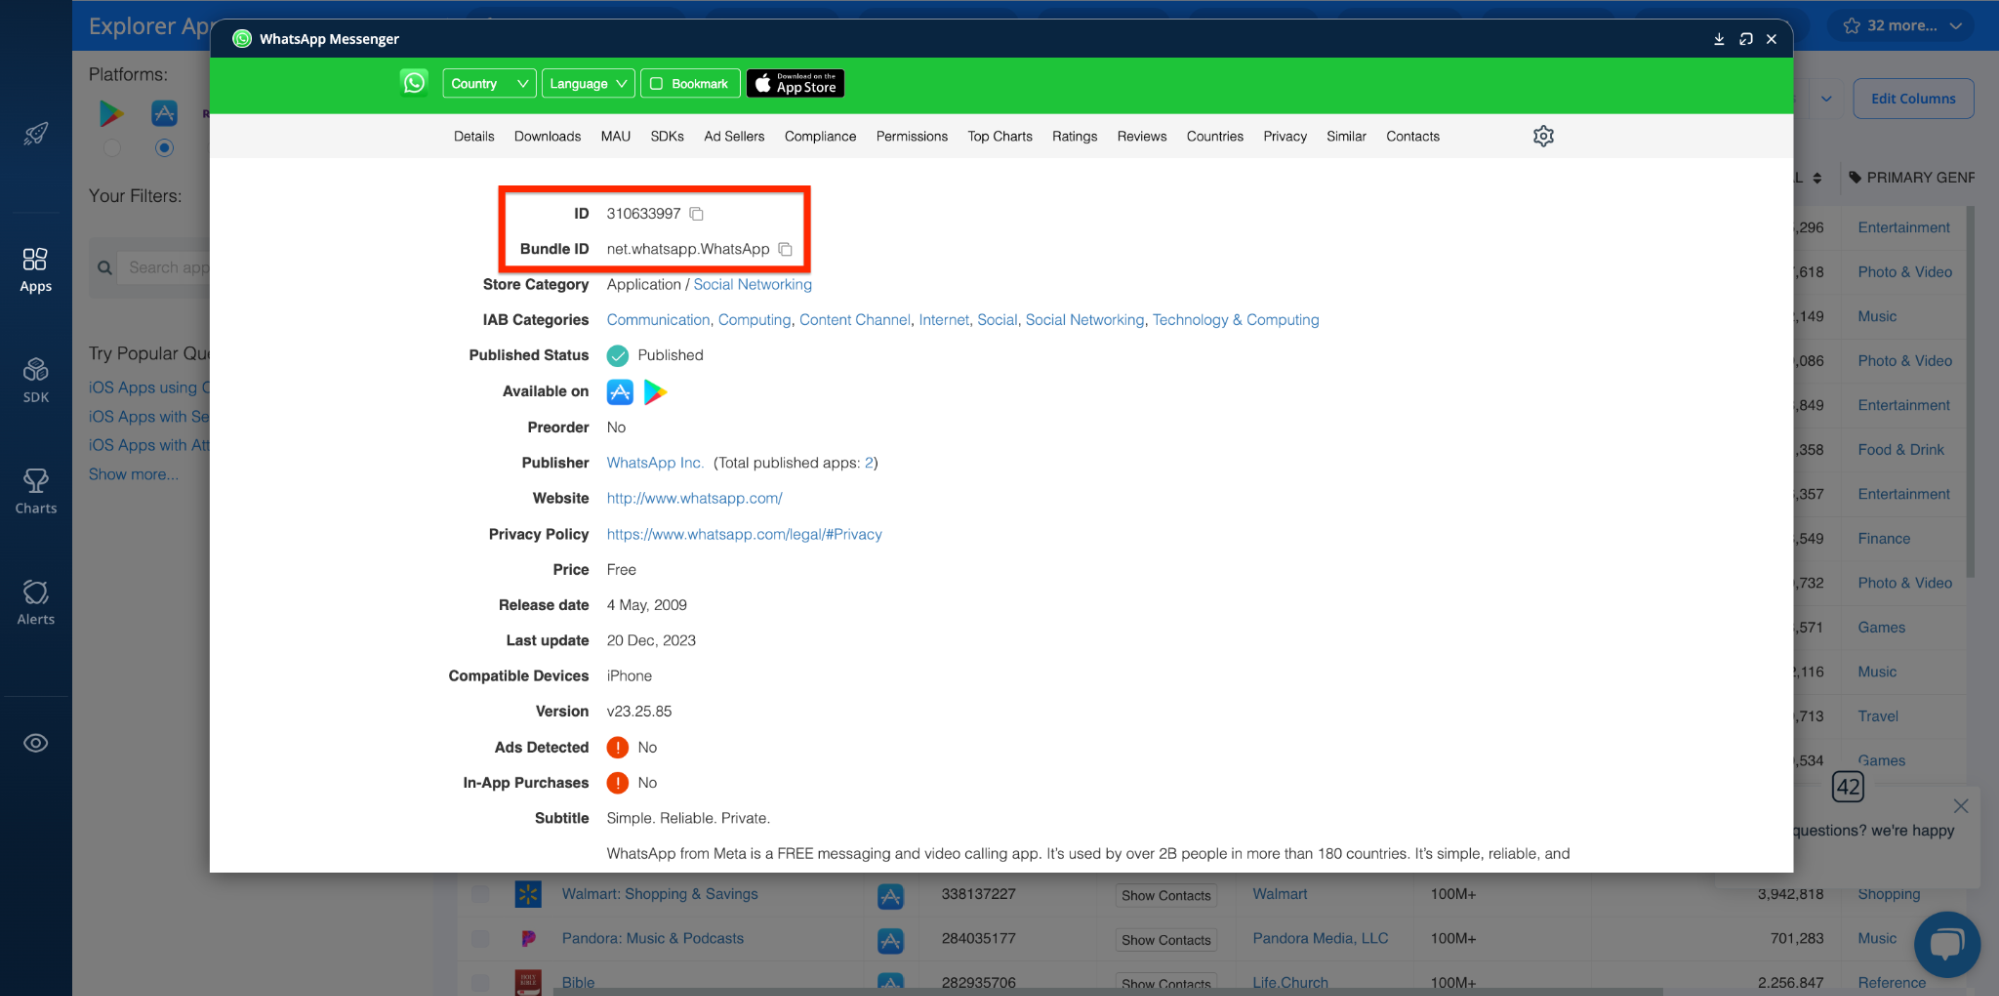
Task: Close the WhatsApp Messenger dialog
Action: 1771,39
